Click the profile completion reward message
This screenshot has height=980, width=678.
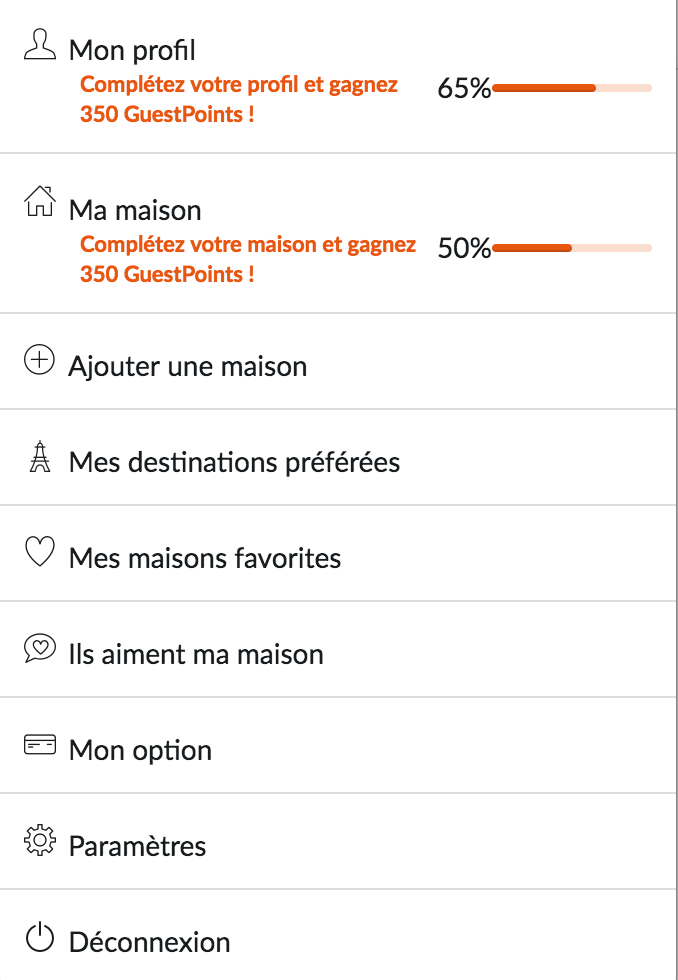click(239, 100)
